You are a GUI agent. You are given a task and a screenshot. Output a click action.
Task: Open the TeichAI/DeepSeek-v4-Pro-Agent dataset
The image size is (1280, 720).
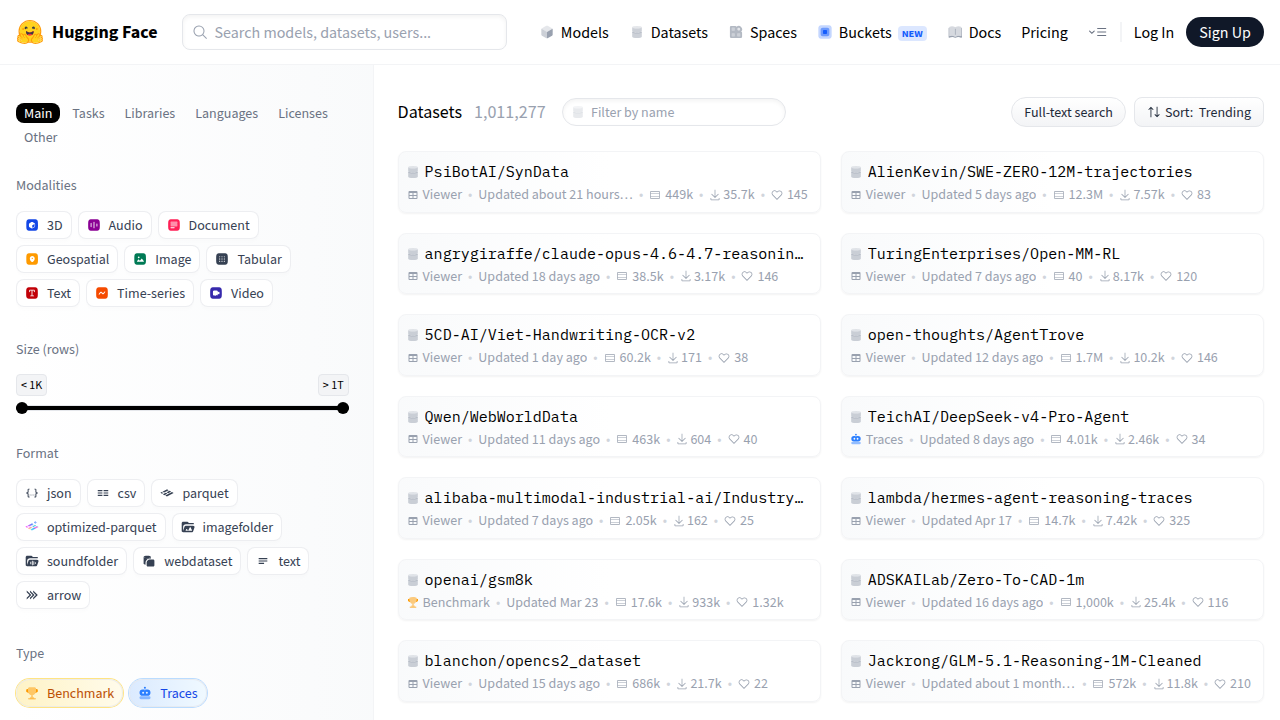click(1052, 427)
